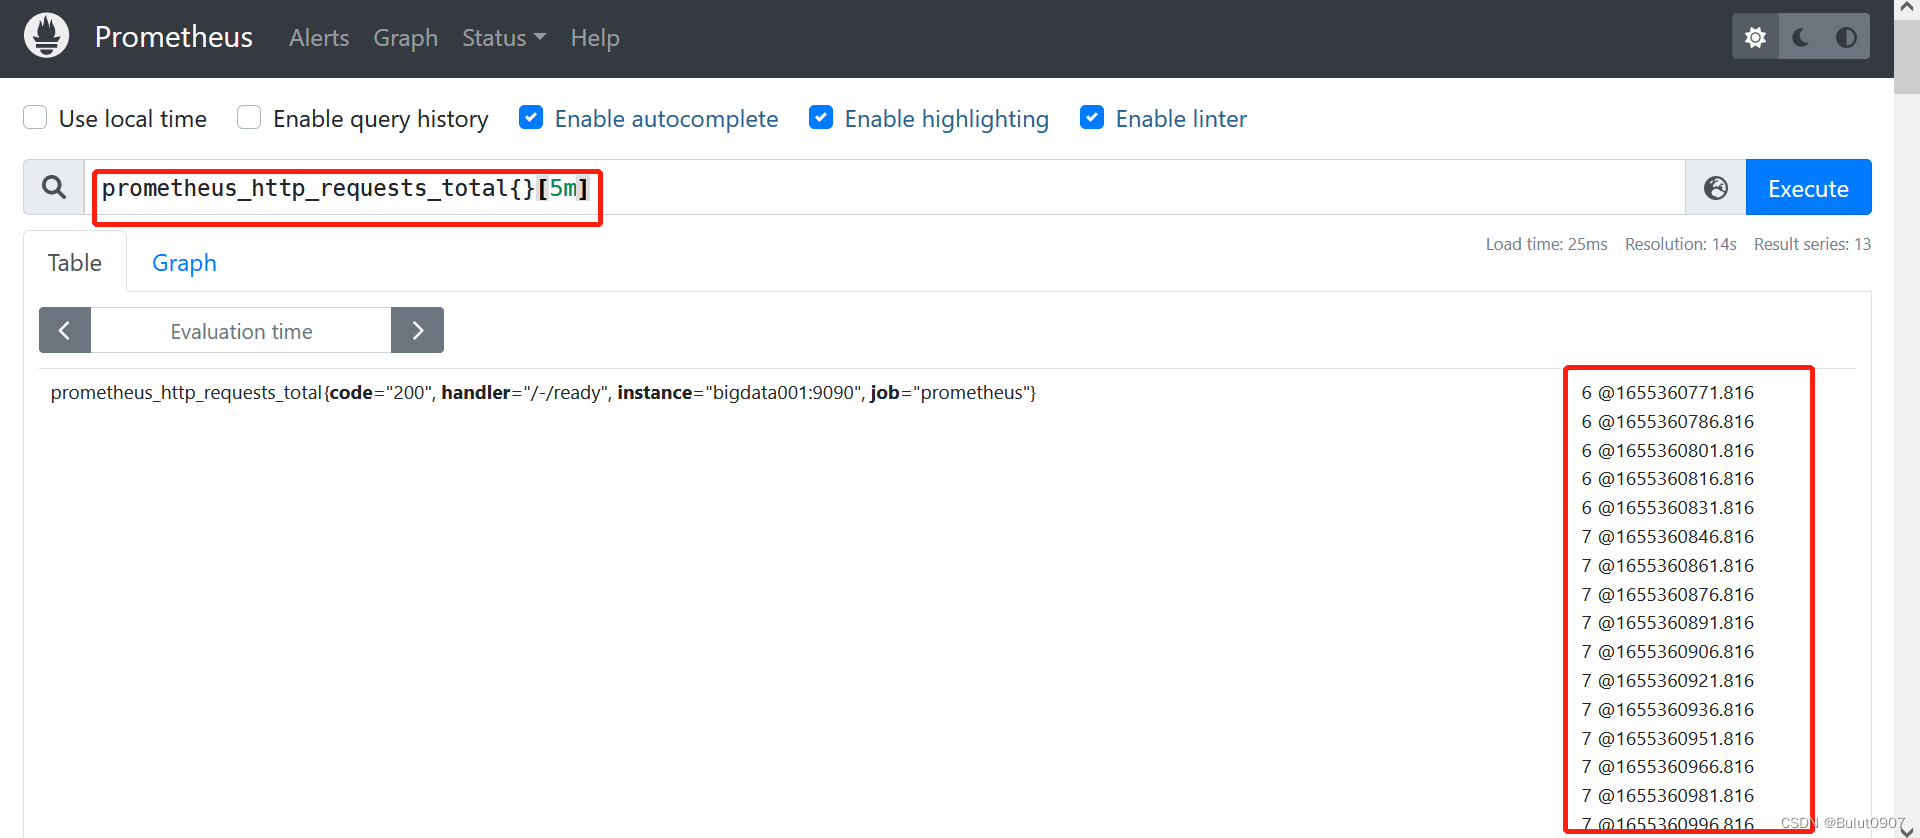This screenshot has height=838, width=1920.
Task: Go to next evaluation time arrow
Action: tap(417, 330)
